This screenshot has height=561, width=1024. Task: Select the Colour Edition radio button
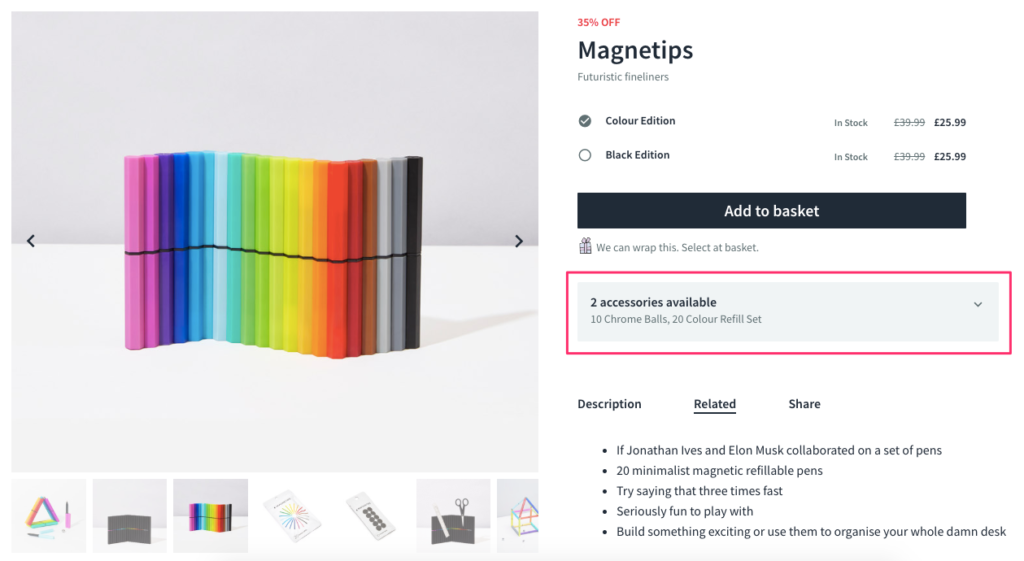(585, 121)
